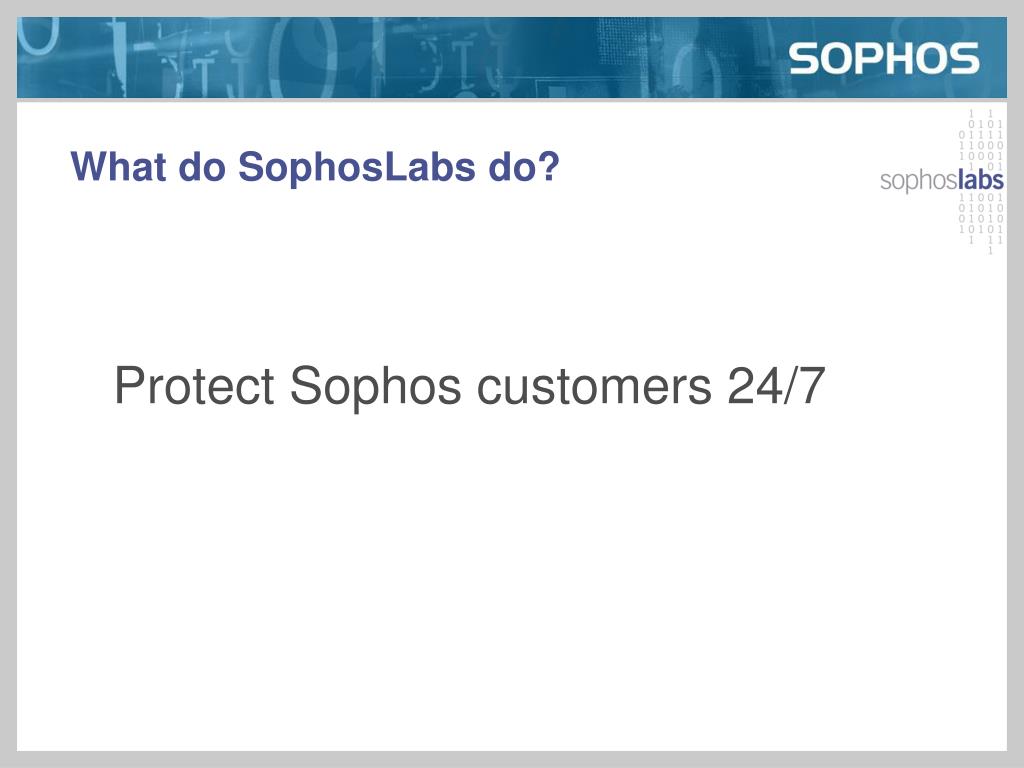Select the binary digits below sophoslabs logo
Image resolution: width=1024 pixels, height=768 pixels.
click(981, 222)
